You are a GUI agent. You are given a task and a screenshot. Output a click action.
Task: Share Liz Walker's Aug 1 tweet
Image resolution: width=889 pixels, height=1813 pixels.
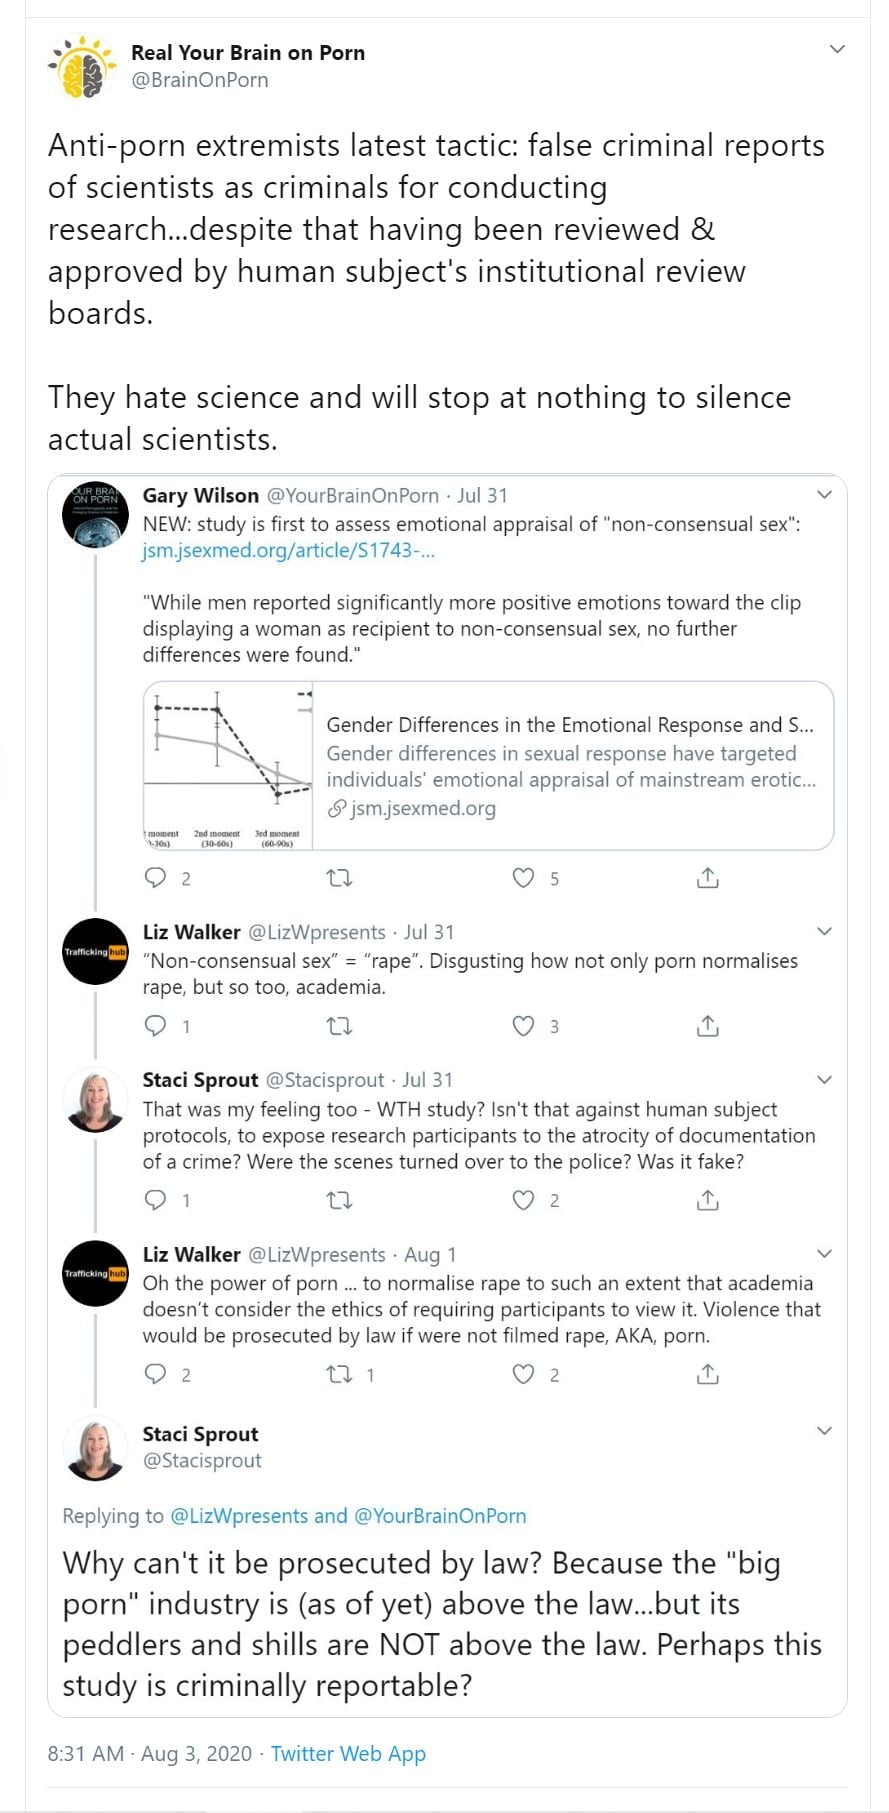coord(707,1374)
